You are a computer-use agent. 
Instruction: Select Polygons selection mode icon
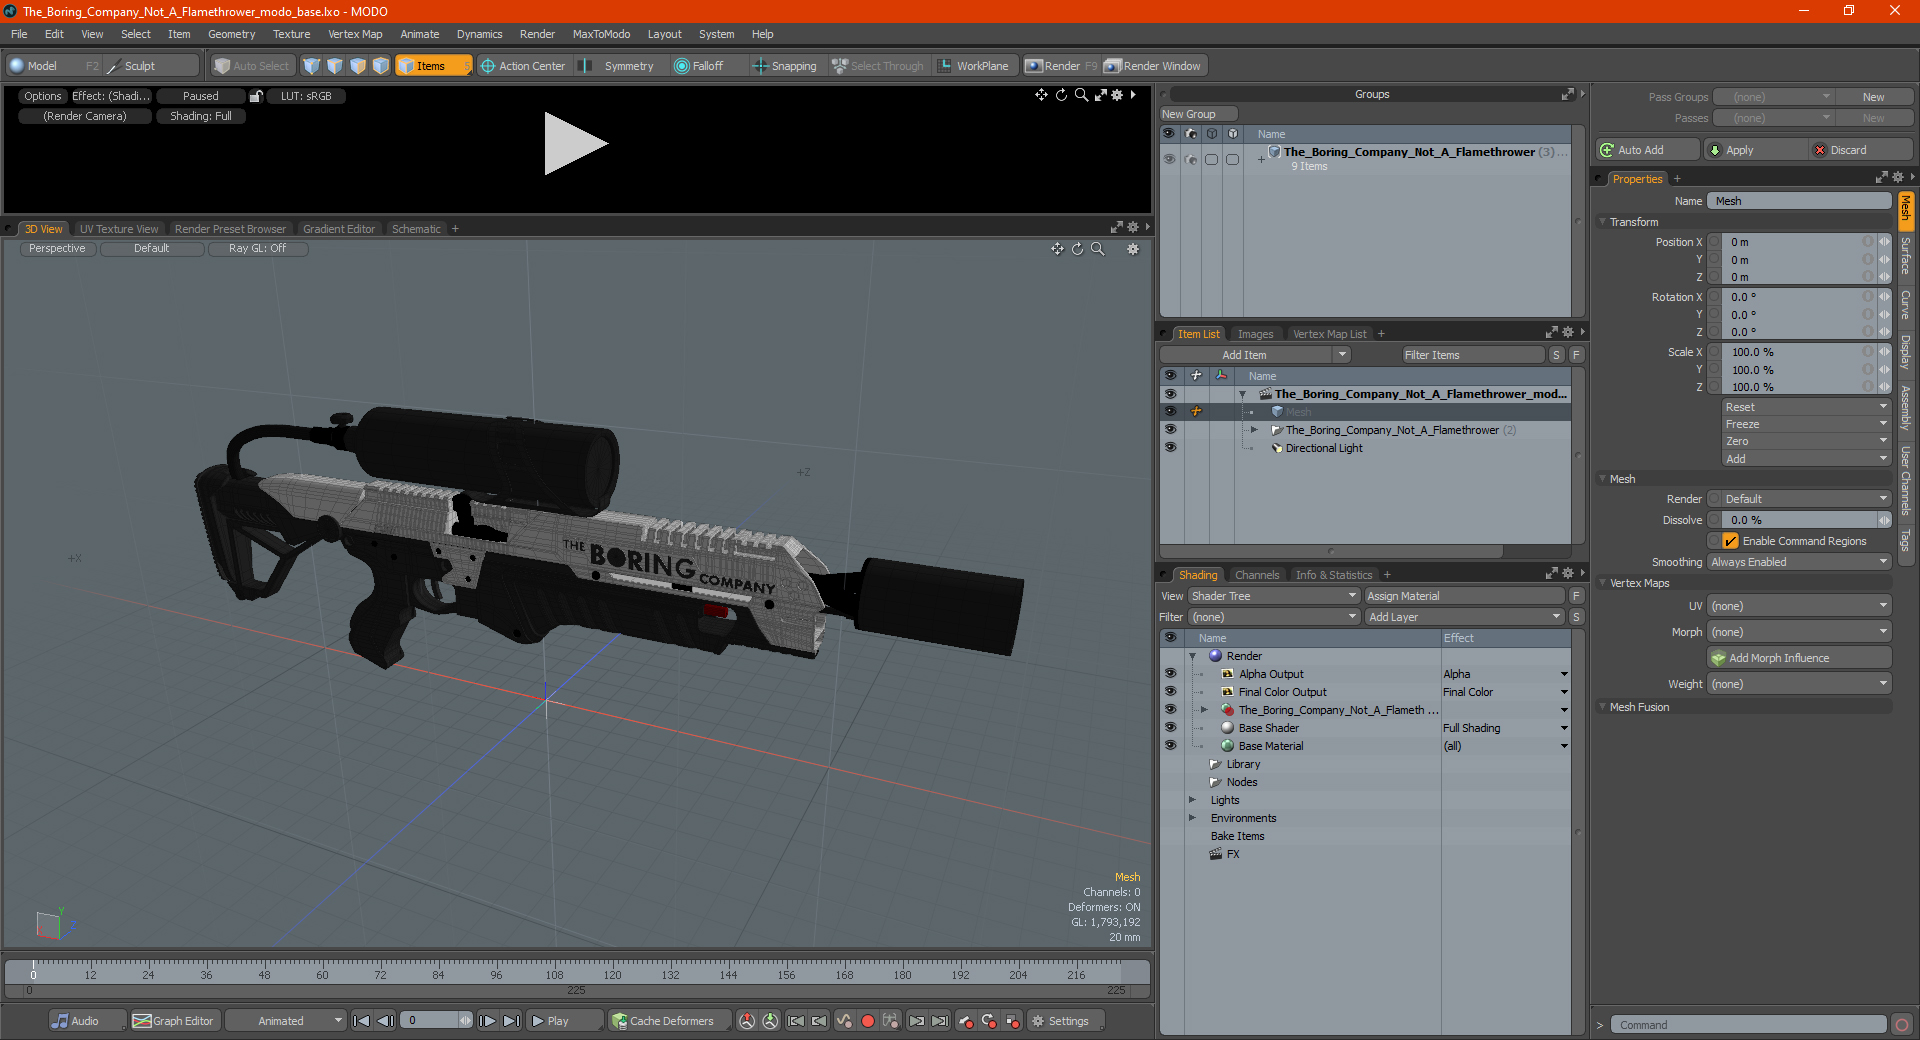point(358,66)
